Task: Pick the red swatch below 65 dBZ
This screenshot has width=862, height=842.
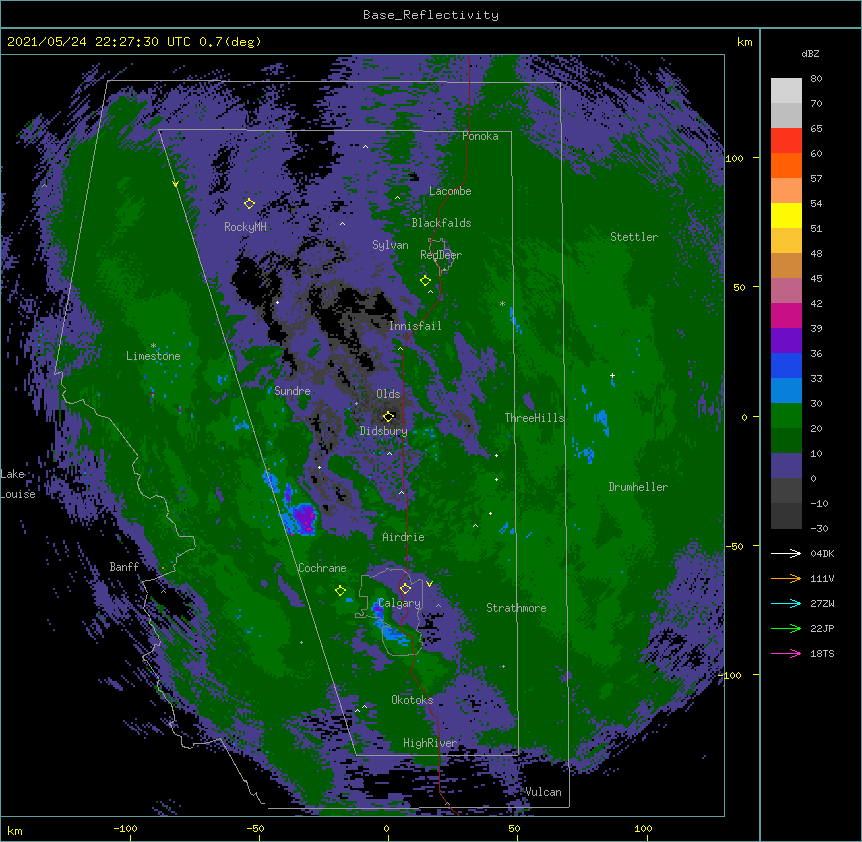Action: 786,140
